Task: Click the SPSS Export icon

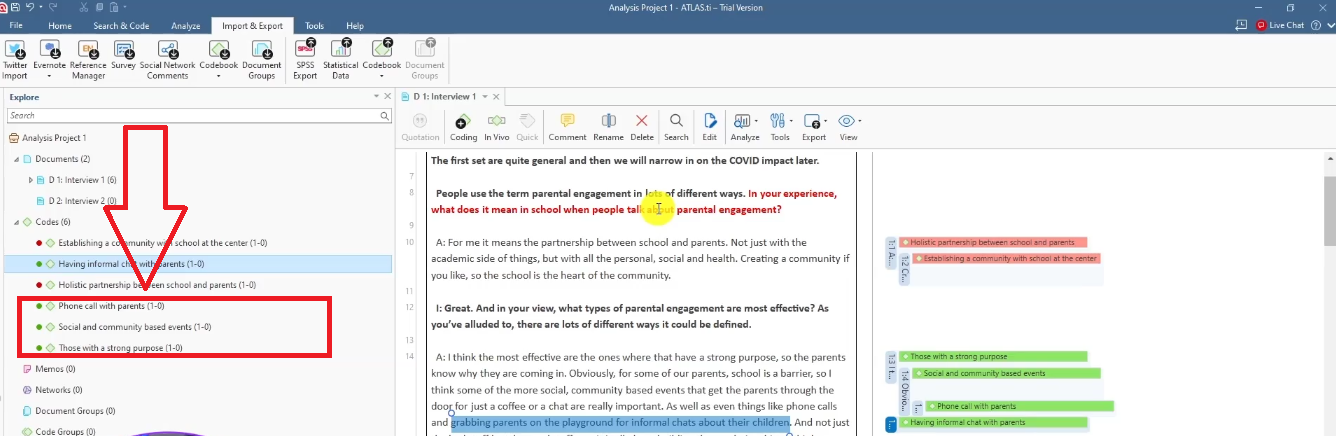Action: [x=305, y=50]
